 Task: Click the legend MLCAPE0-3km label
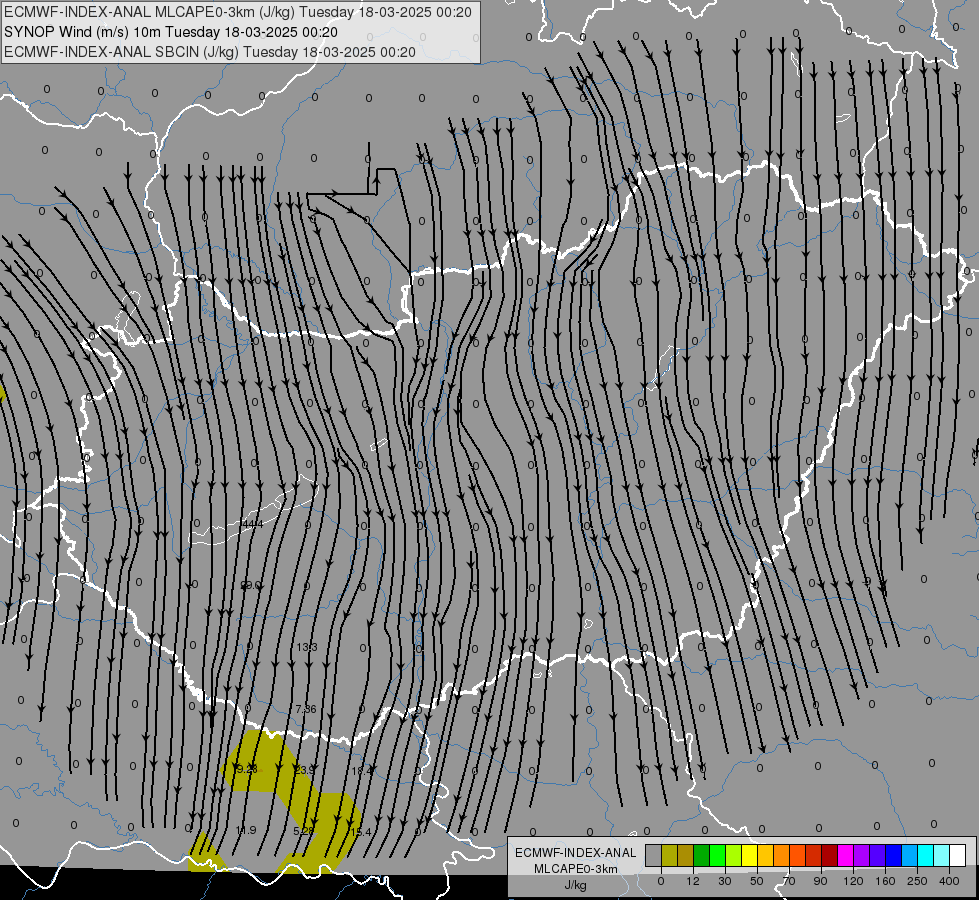click(575, 869)
